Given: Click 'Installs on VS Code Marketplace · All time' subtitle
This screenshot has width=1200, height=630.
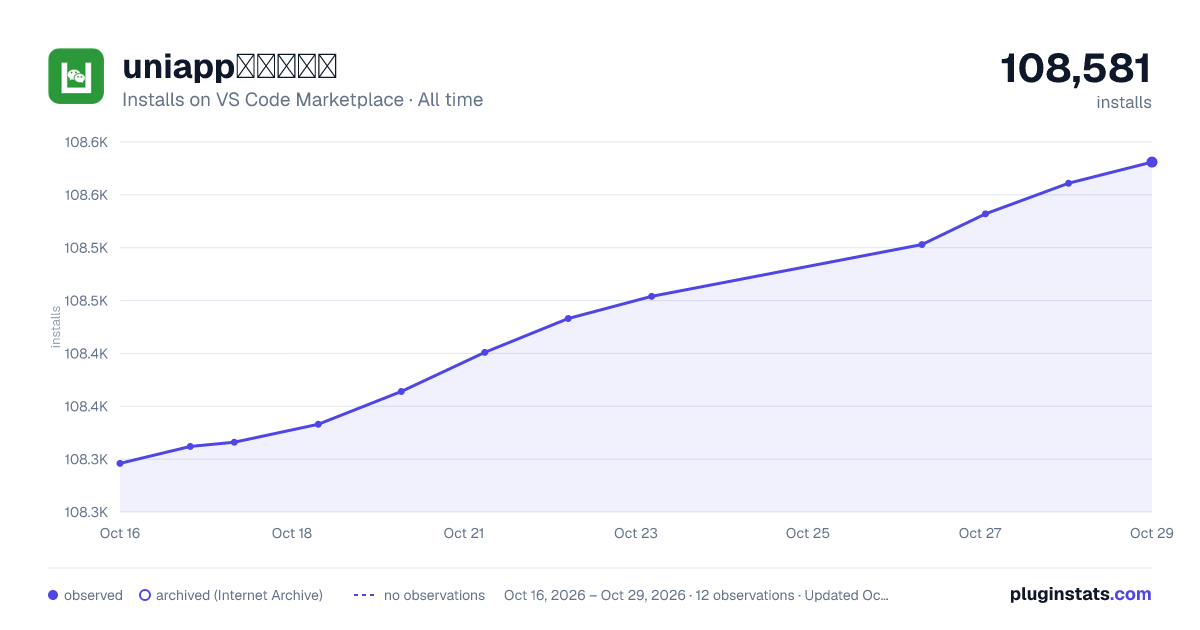Looking at the screenshot, I should point(302,100).
